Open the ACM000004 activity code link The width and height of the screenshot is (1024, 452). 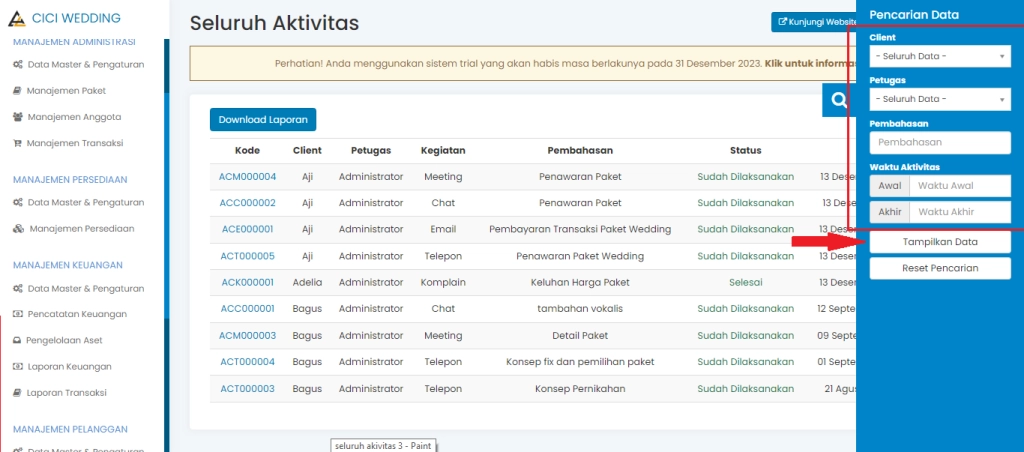[247, 177]
